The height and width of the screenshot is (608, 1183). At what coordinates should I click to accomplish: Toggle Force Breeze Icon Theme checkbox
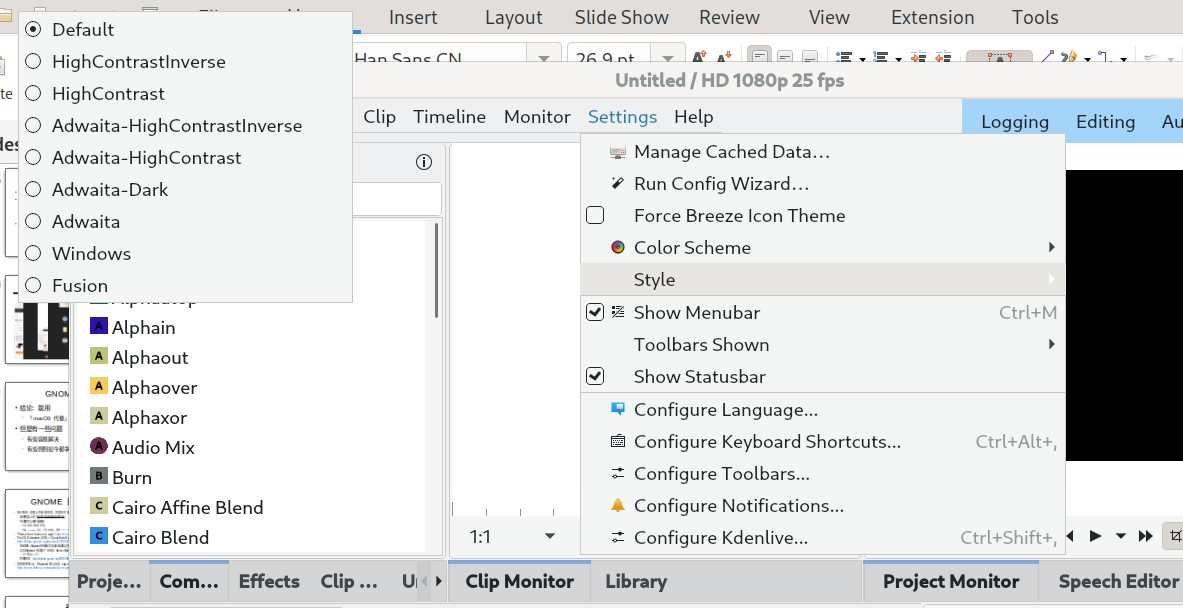[x=595, y=216]
